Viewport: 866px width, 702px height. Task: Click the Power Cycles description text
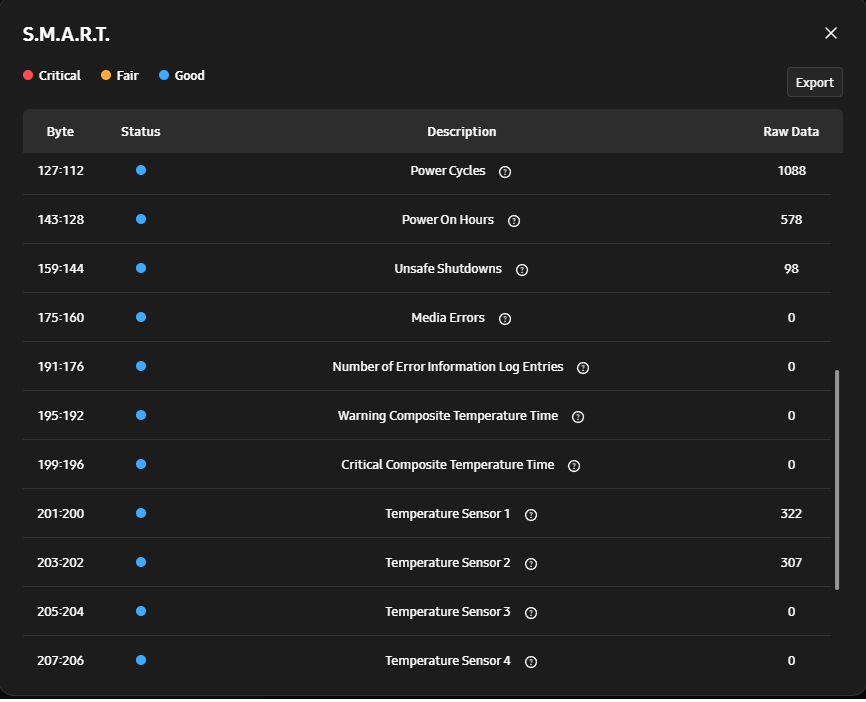[448, 171]
